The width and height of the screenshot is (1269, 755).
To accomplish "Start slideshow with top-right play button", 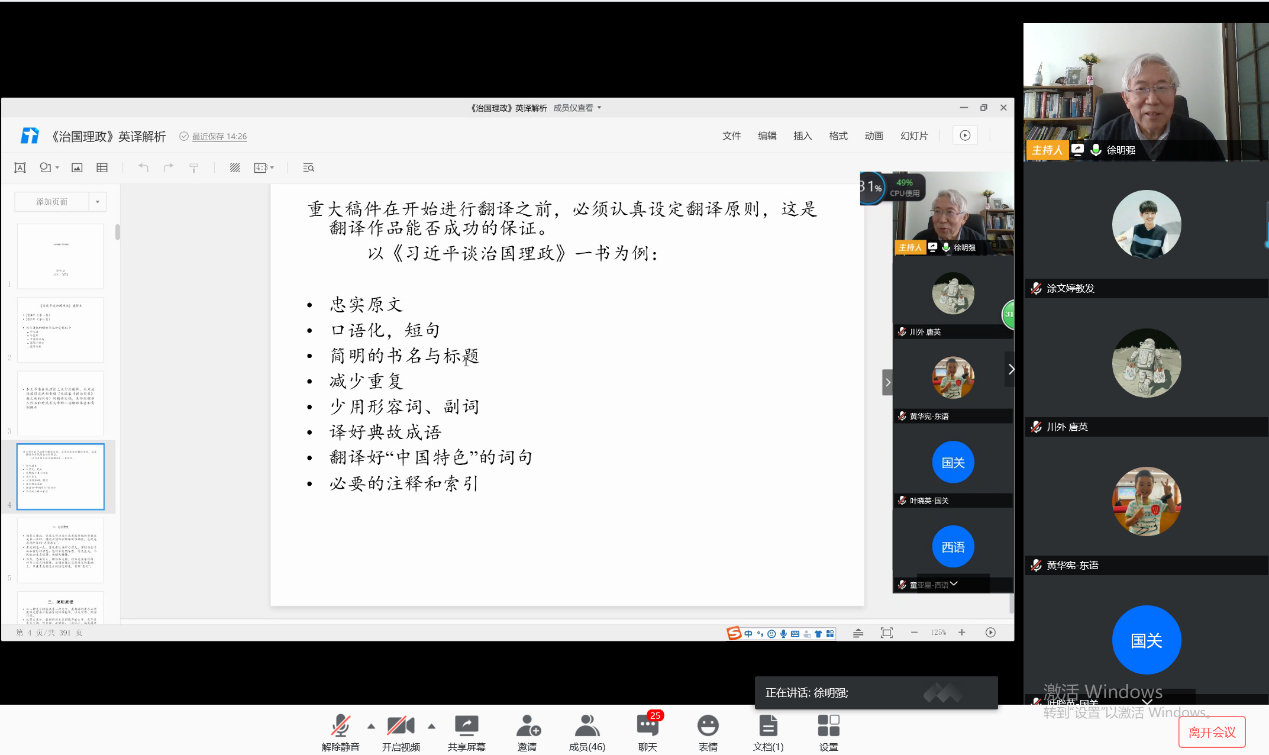I will pyautogui.click(x=964, y=136).
